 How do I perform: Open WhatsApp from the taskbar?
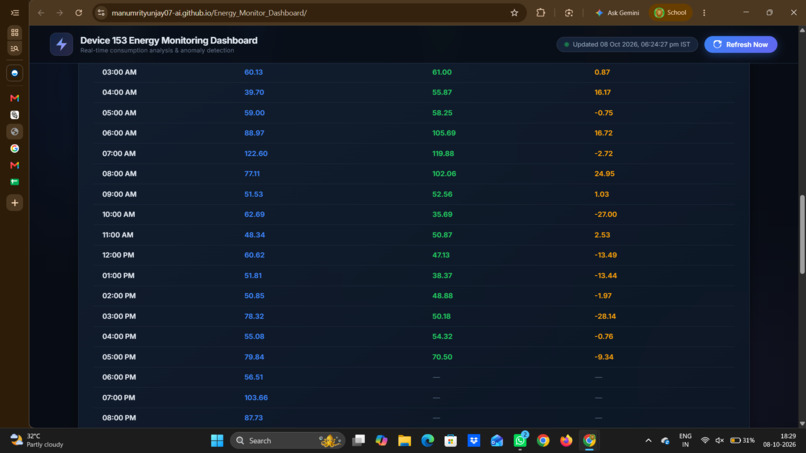(x=520, y=441)
